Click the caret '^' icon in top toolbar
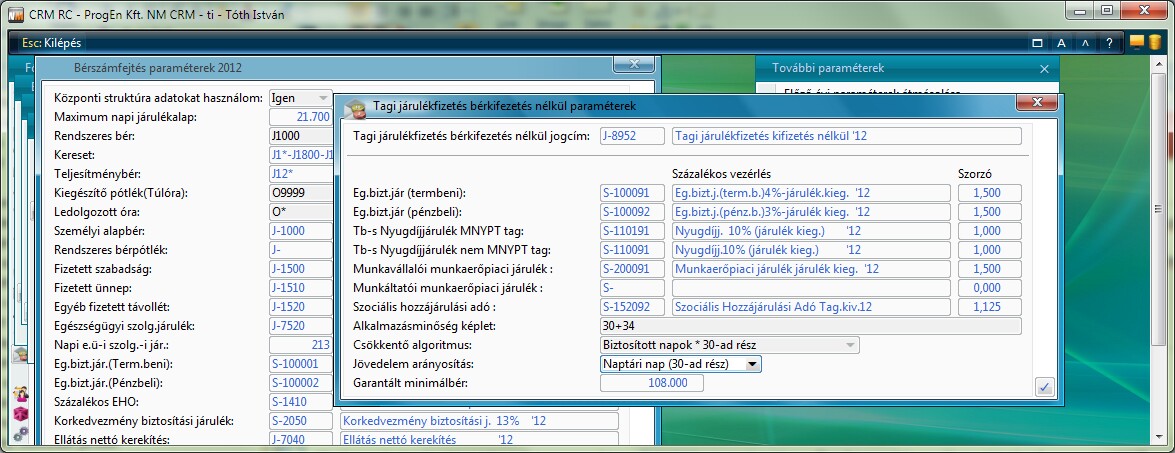 pyautogui.click(x=1085, y=43)
